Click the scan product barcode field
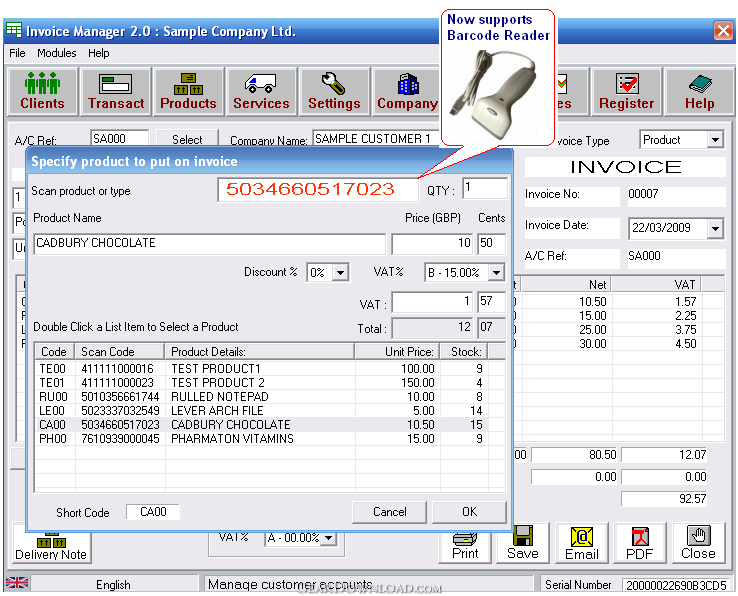The width and height of the screenshot is (738, 596). (x=318, y=189)
